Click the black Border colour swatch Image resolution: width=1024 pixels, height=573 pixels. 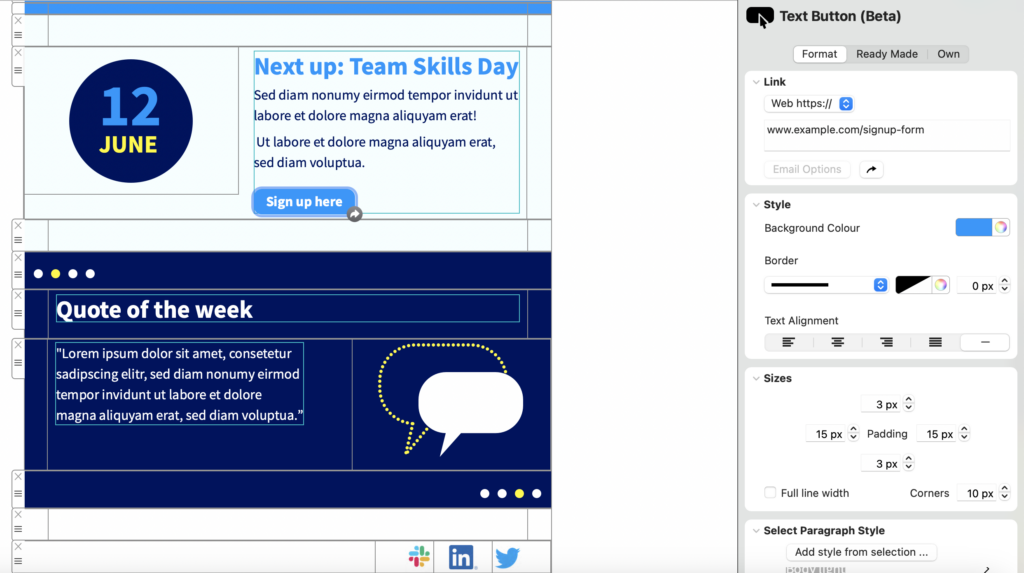913,285
